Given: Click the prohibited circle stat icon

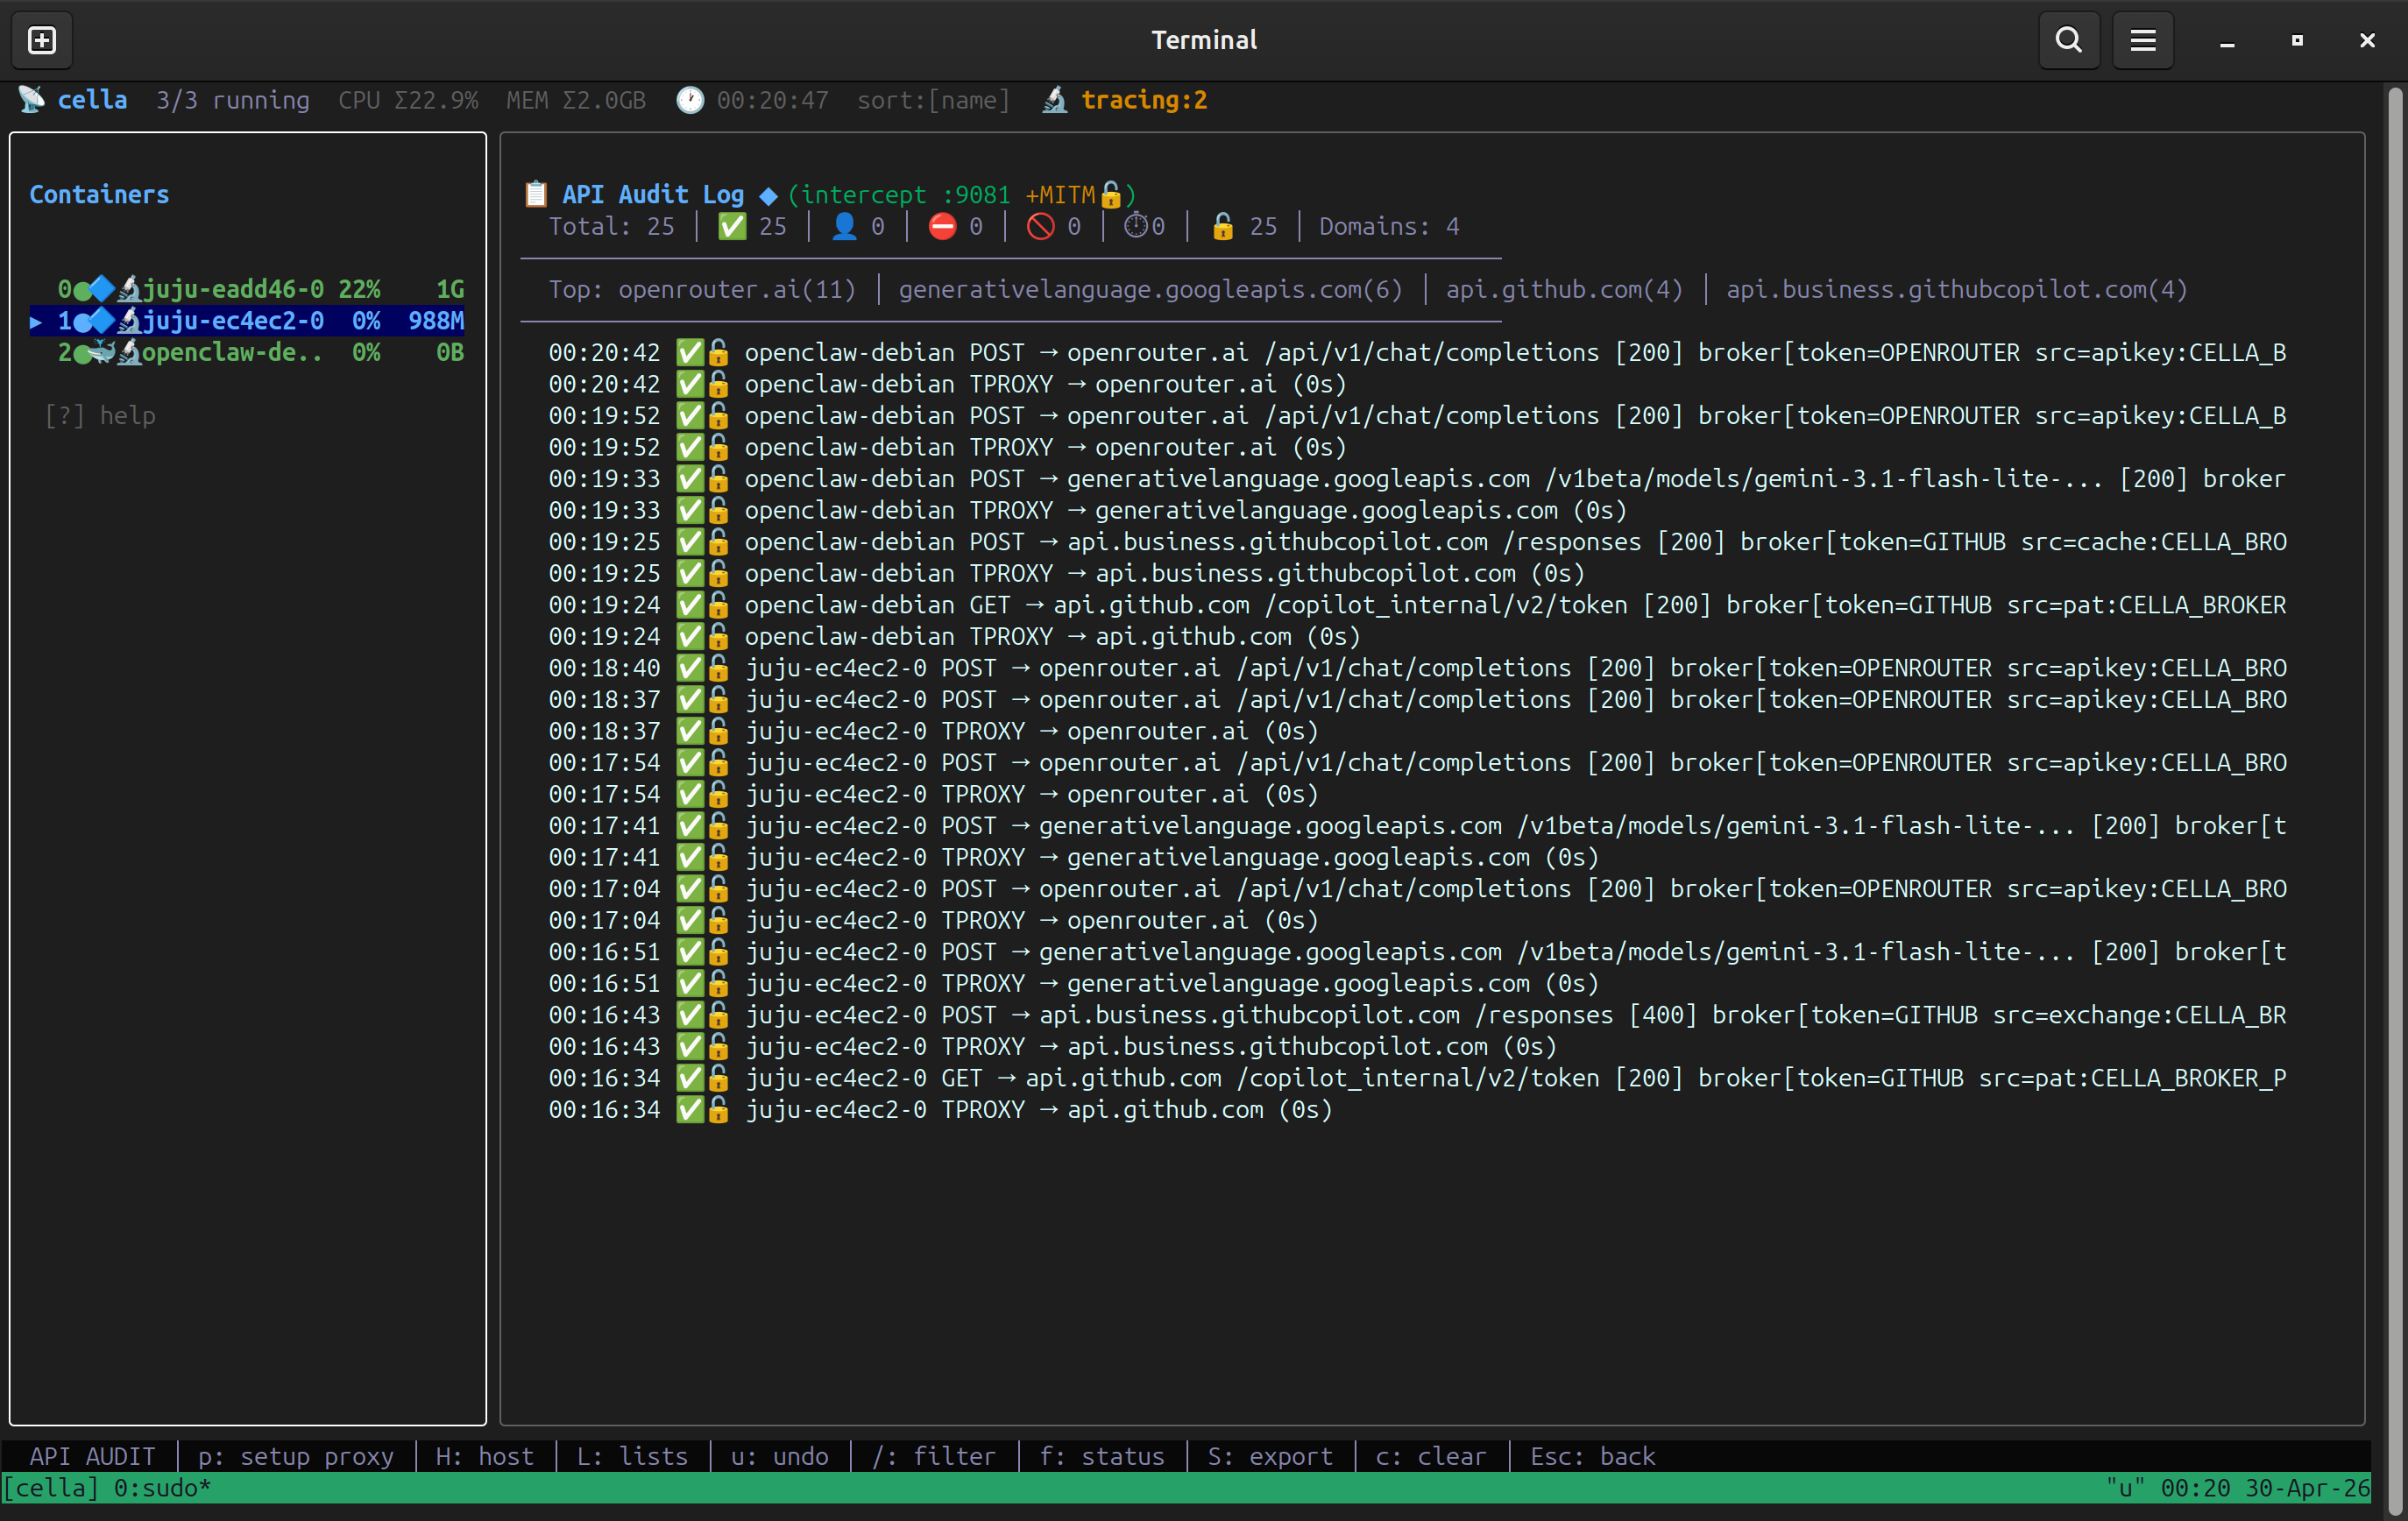Looking at the screenshot, I should pyautogui.click(x=1040, y=227).
